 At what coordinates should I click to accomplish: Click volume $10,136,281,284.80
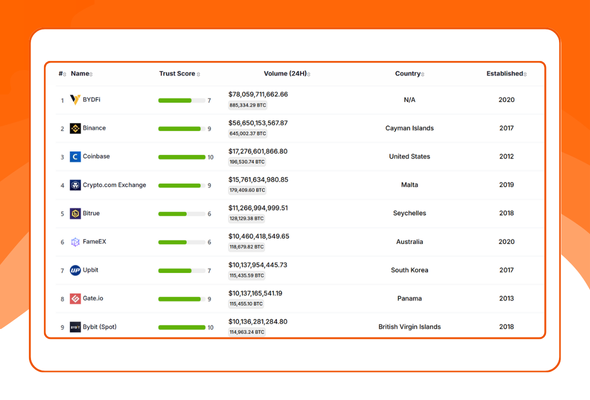(258, 322)
